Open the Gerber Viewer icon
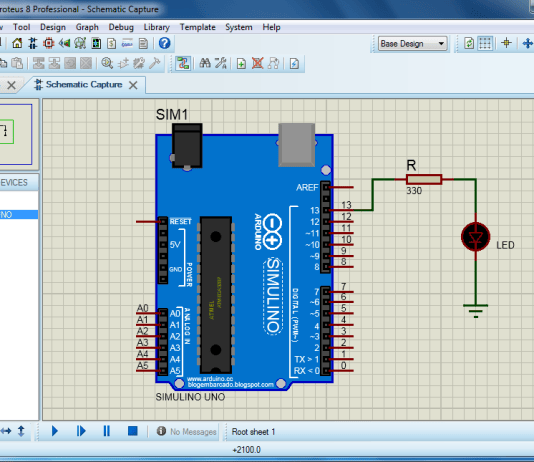 pos(80,43)
